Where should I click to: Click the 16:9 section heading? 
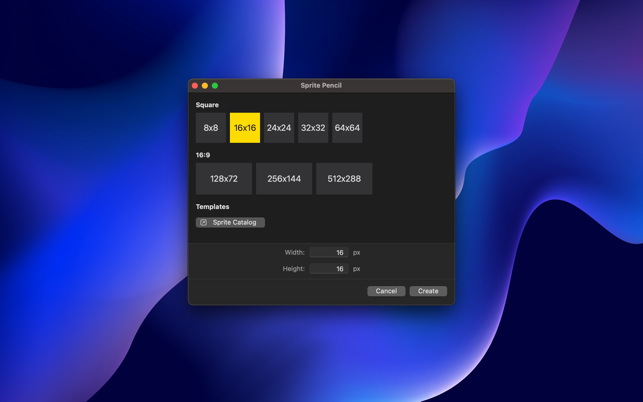pyautogui.click(x=203, y=155)
